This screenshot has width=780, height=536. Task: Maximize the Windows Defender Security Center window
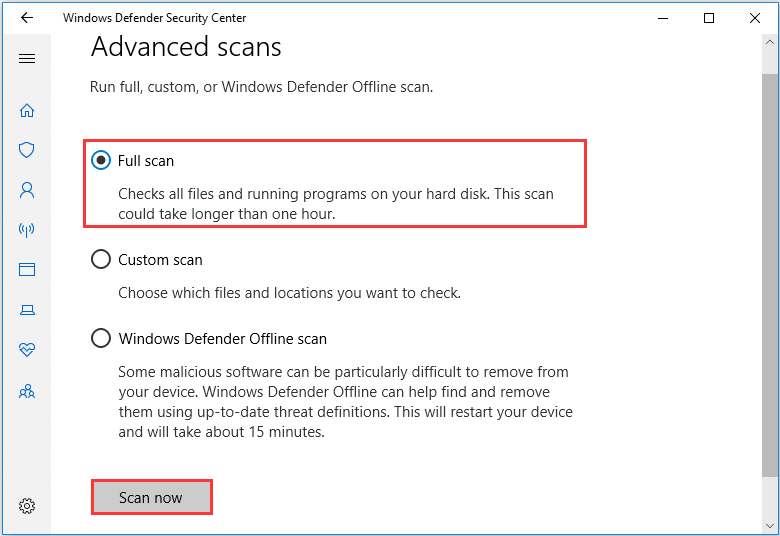pos(709,18)
